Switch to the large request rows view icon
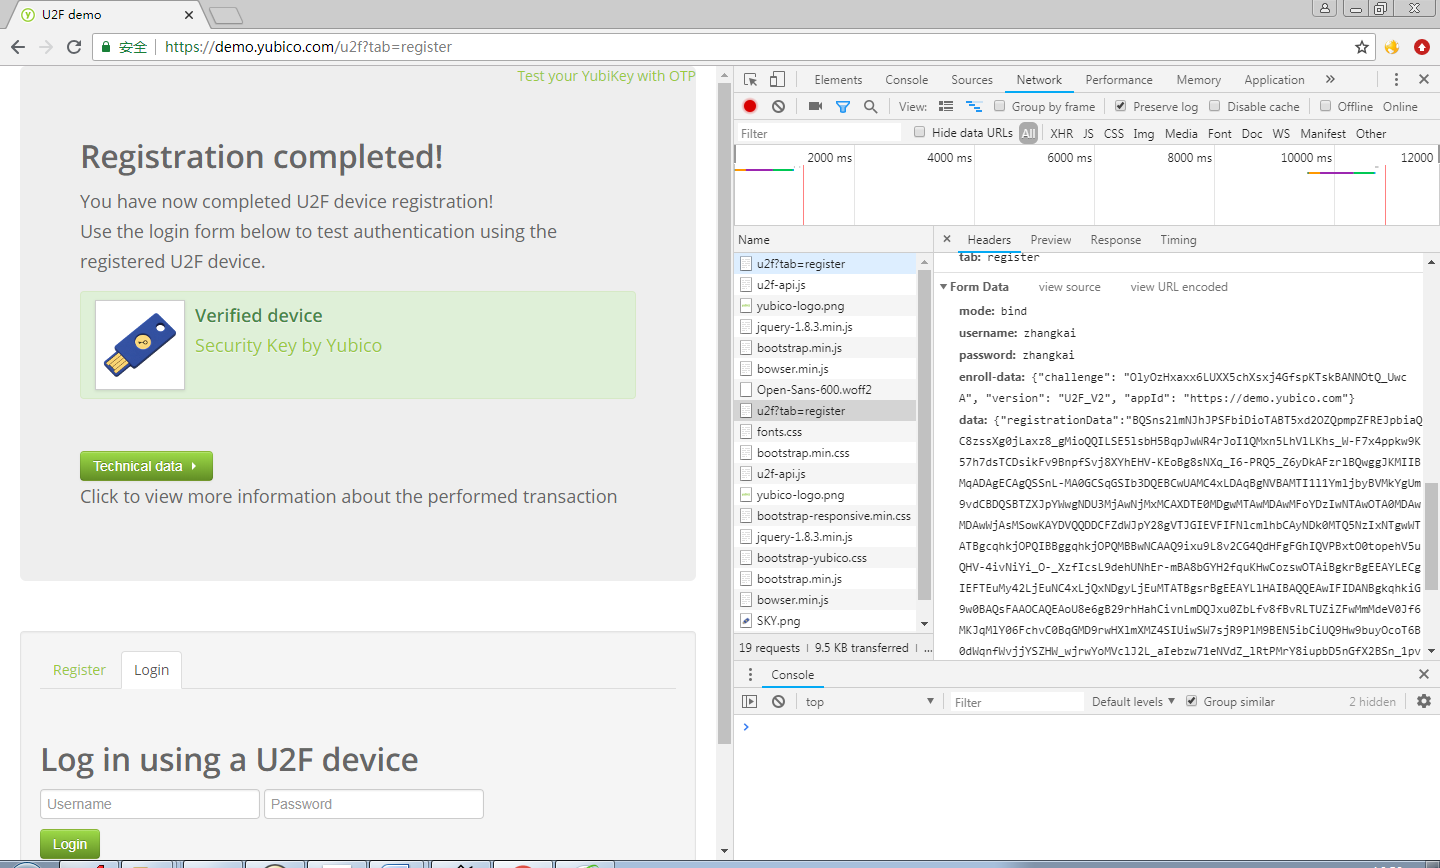This screenshot has width=1440, height=868. pyautogui.click(x=946, y=106)
